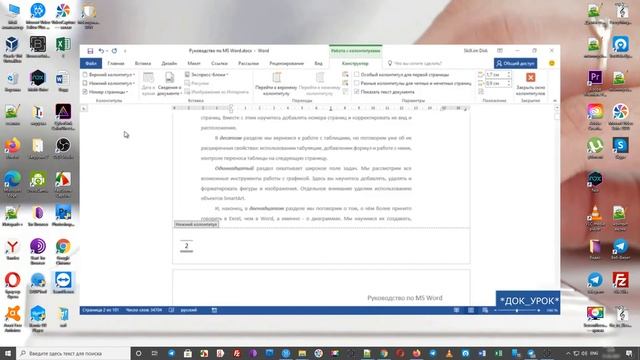Click the Save icon in Word's quick access toolbar
Image resolution: width=640 pixels, height=360 pixels.
click(x=90, y=51)
